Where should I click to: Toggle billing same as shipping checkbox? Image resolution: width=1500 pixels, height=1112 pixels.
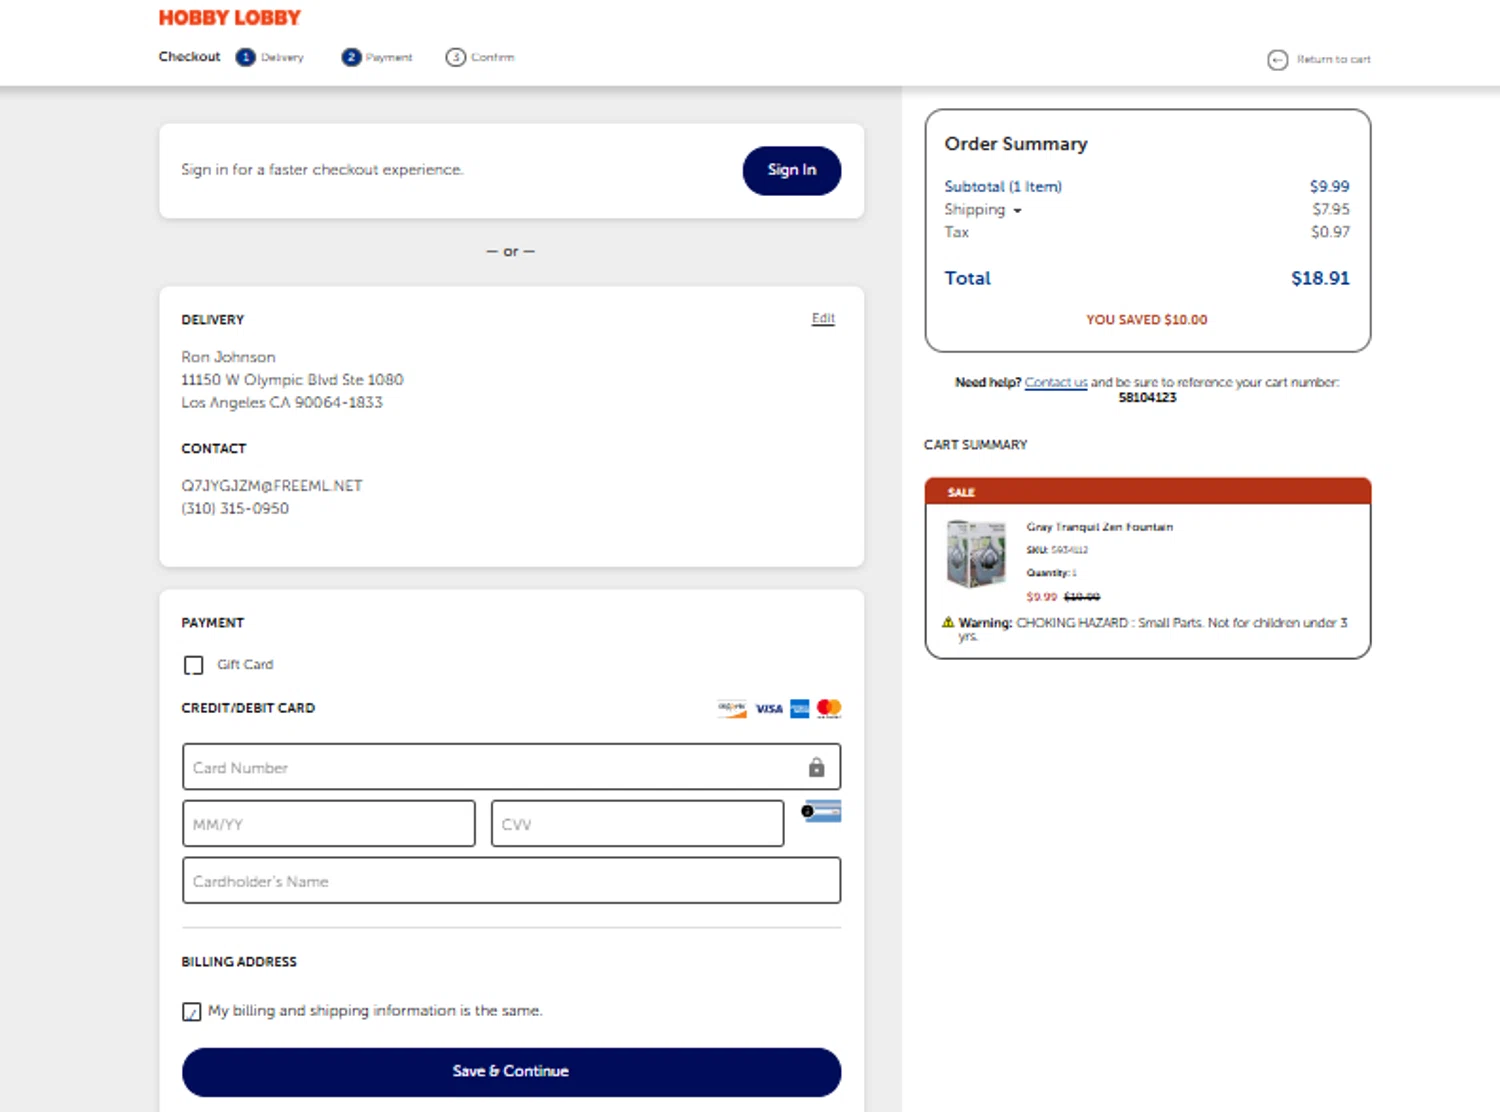(192, 1012)
